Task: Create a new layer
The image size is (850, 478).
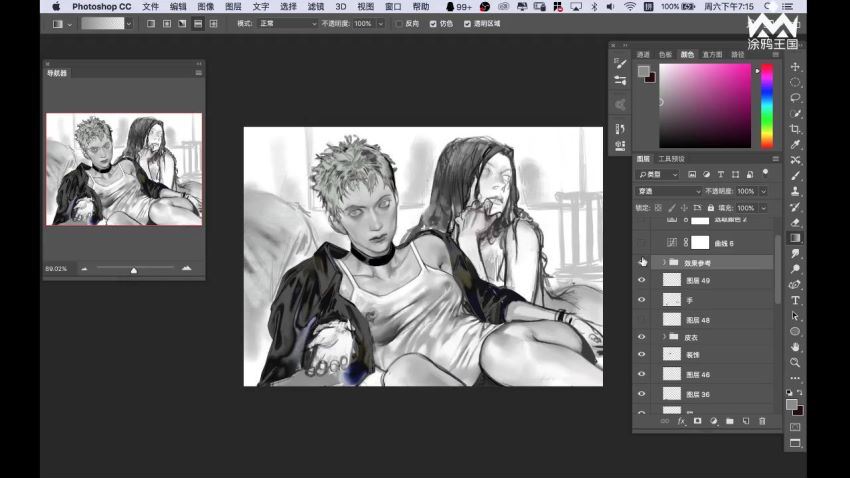Action: [746, 421]
